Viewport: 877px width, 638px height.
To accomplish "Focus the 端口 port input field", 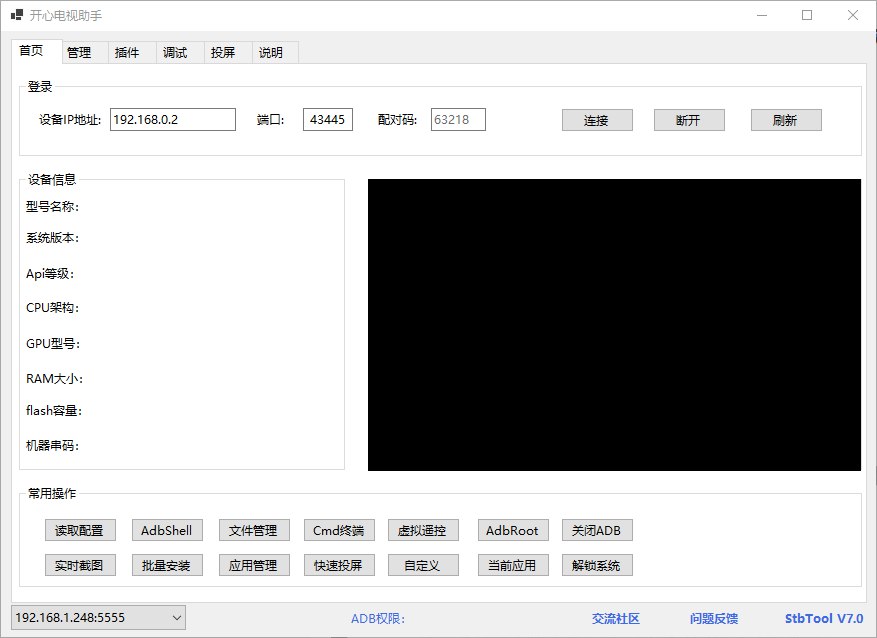I will (327, 120).
